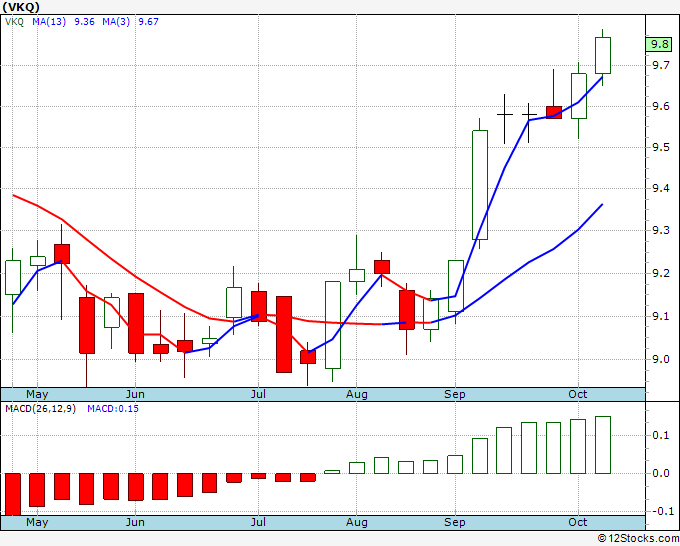Click Oct on the MACD panel date axis
Screen dimensions: 680x546
[578, 522]
